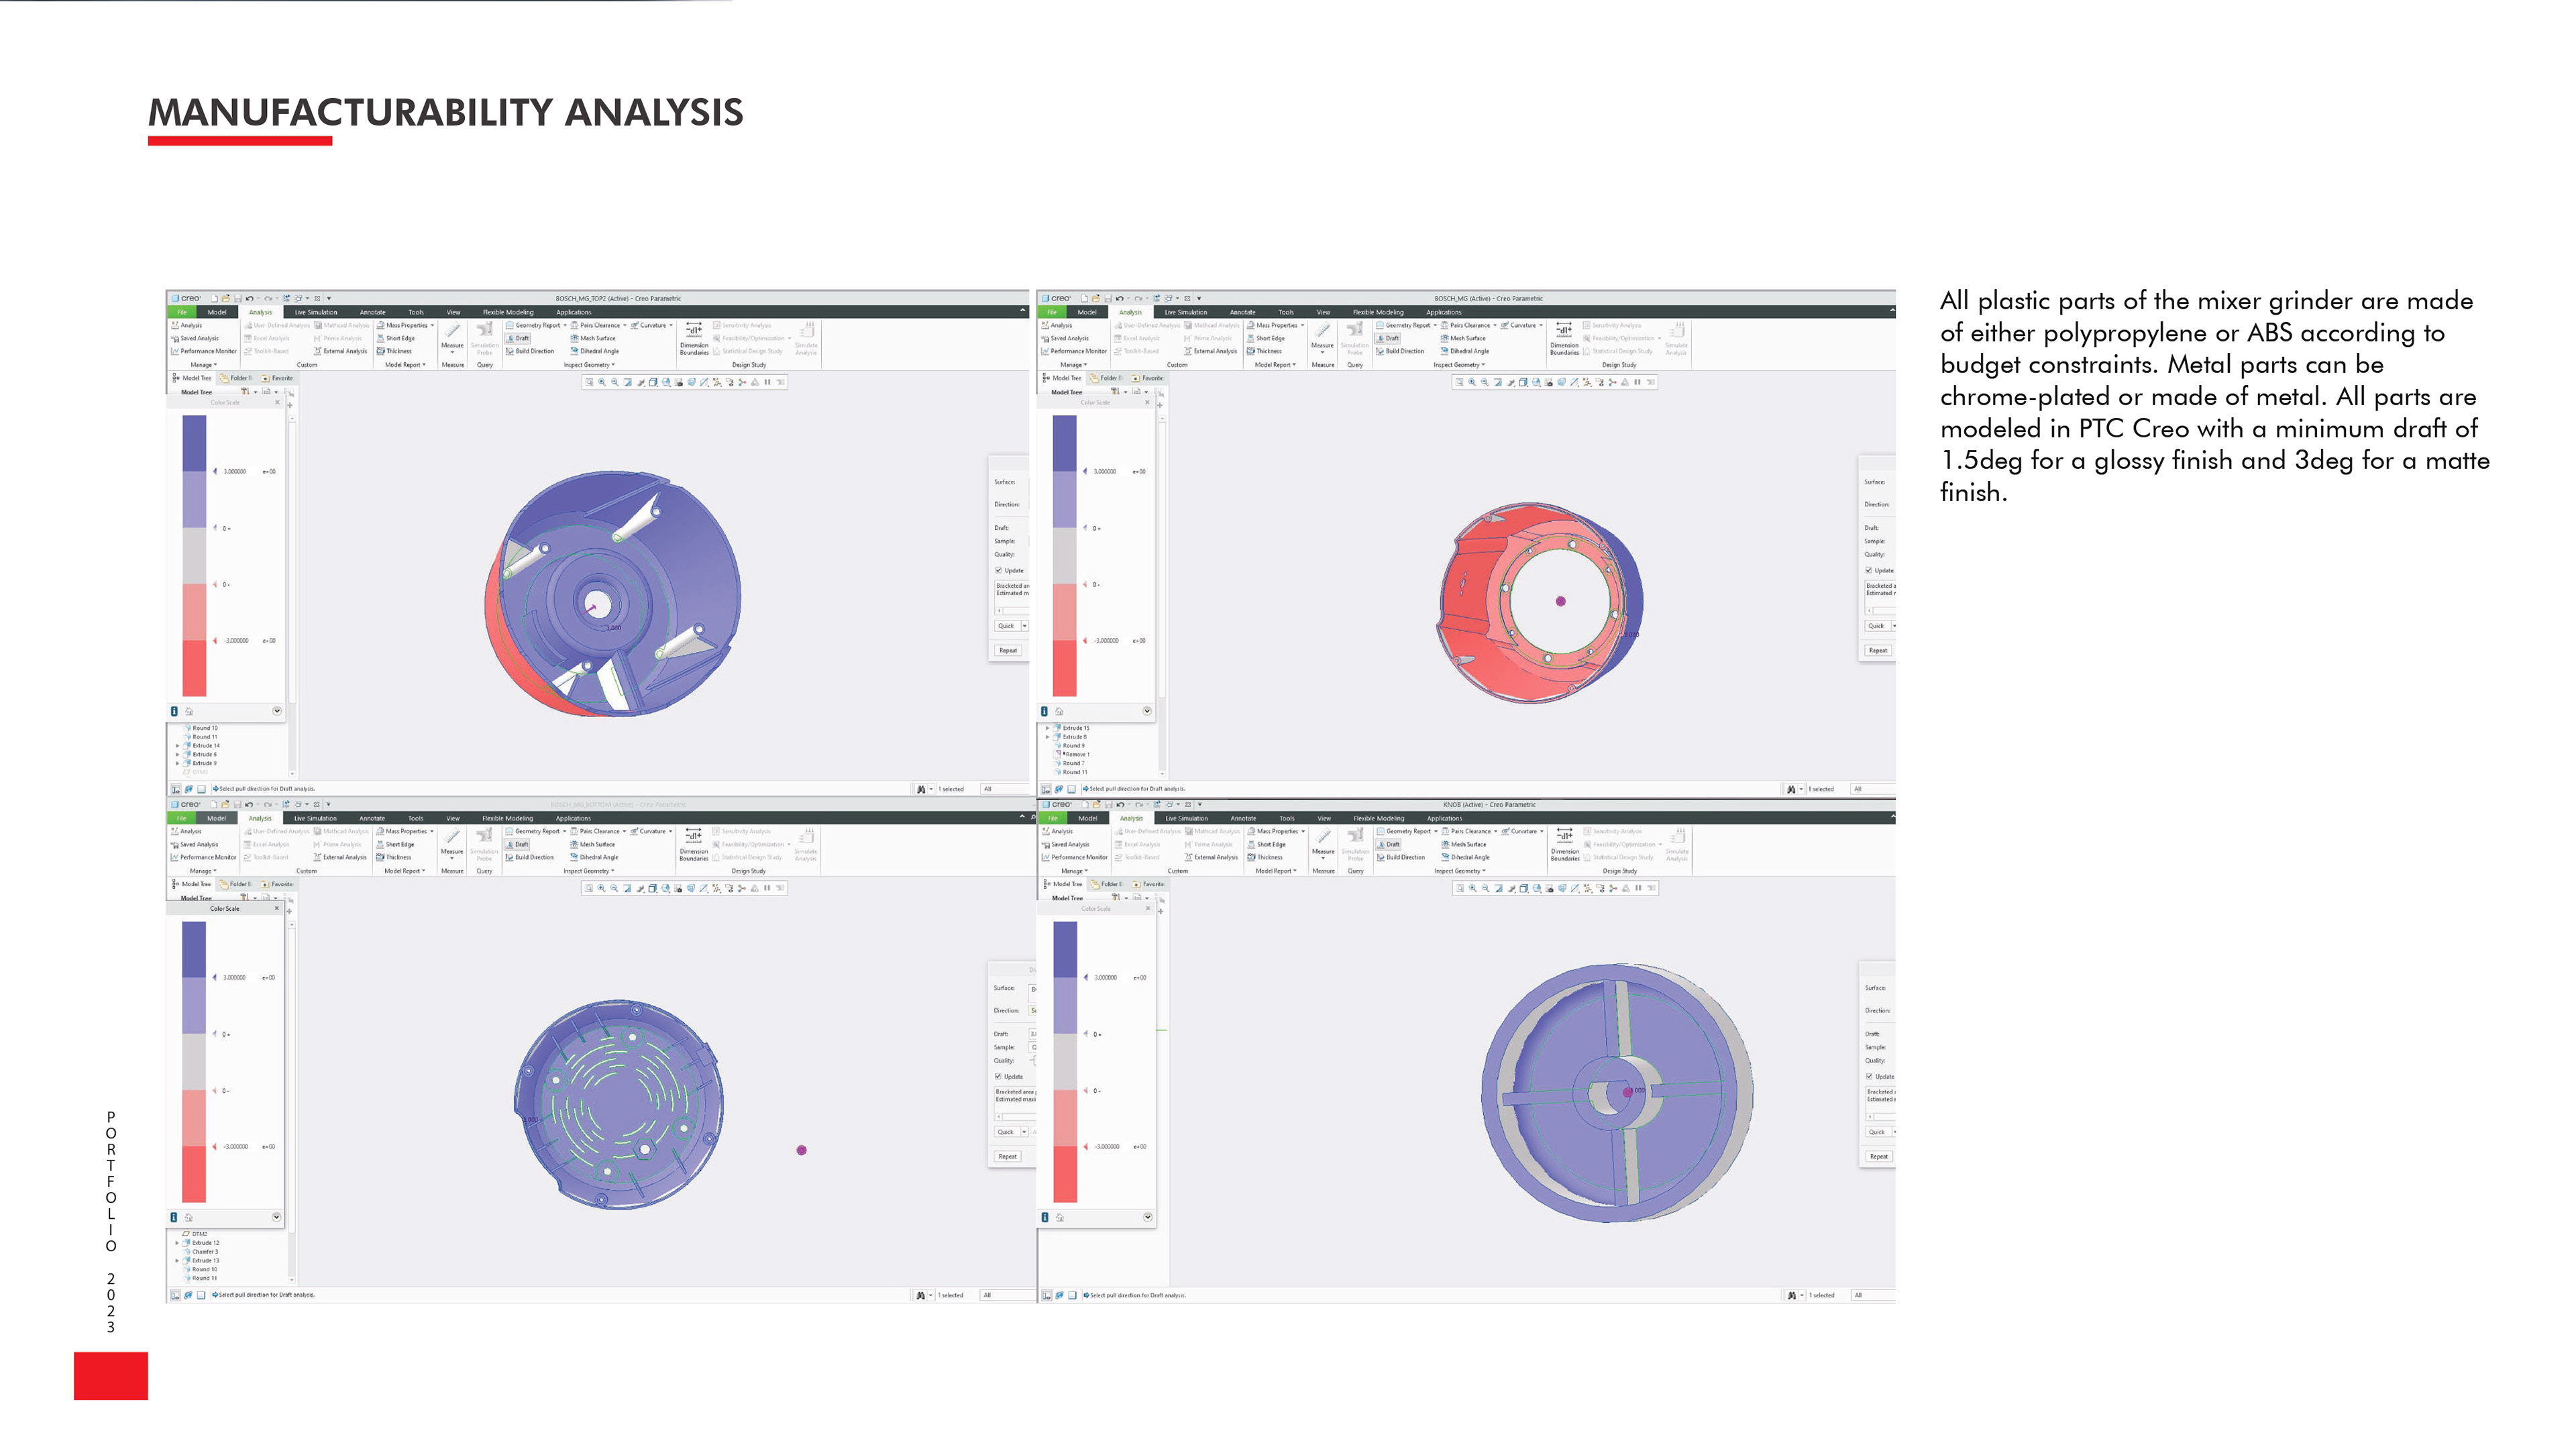The height and width of the screenshot is (1449, 2576).
Task: Click Short Edge tool in bottom-left Creo window
Action: pos(396,844)
